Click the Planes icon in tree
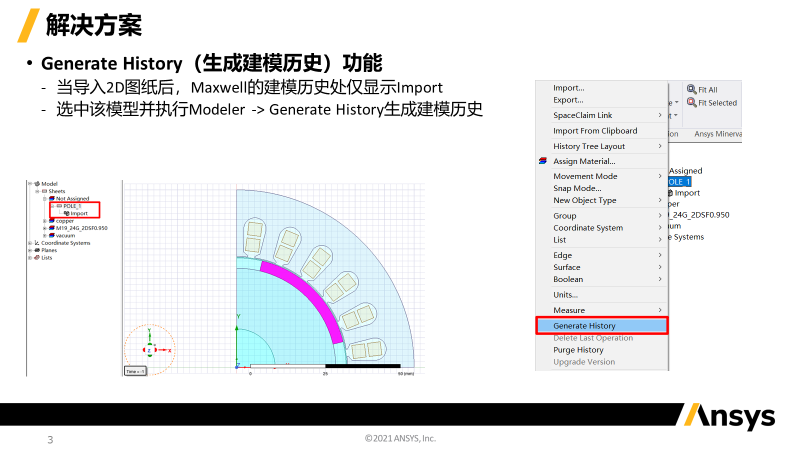 [x=37, y=250]
